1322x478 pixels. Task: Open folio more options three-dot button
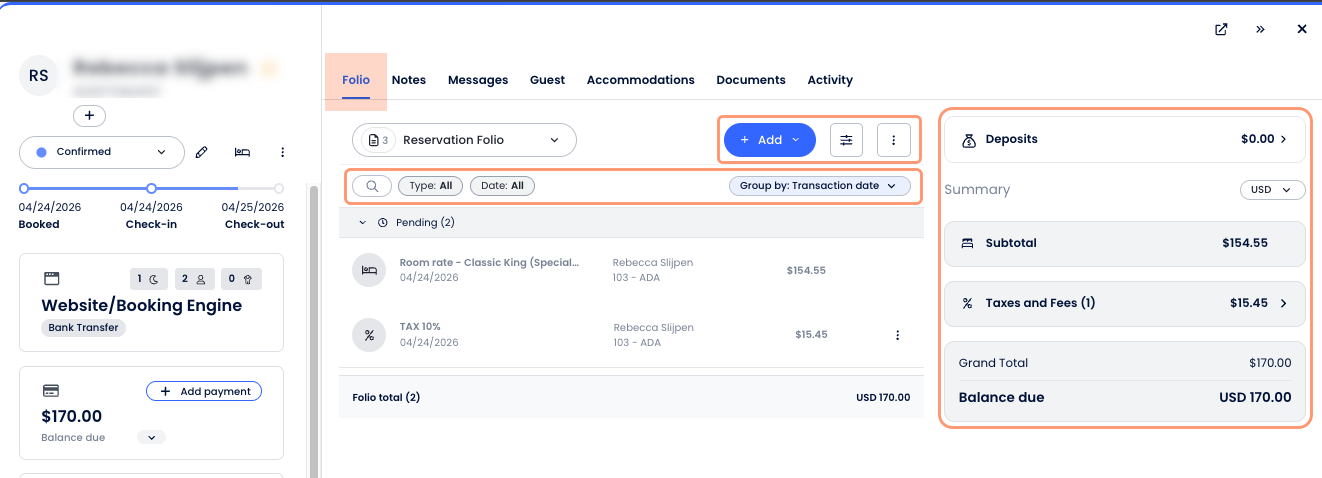(x=894, y=140)
